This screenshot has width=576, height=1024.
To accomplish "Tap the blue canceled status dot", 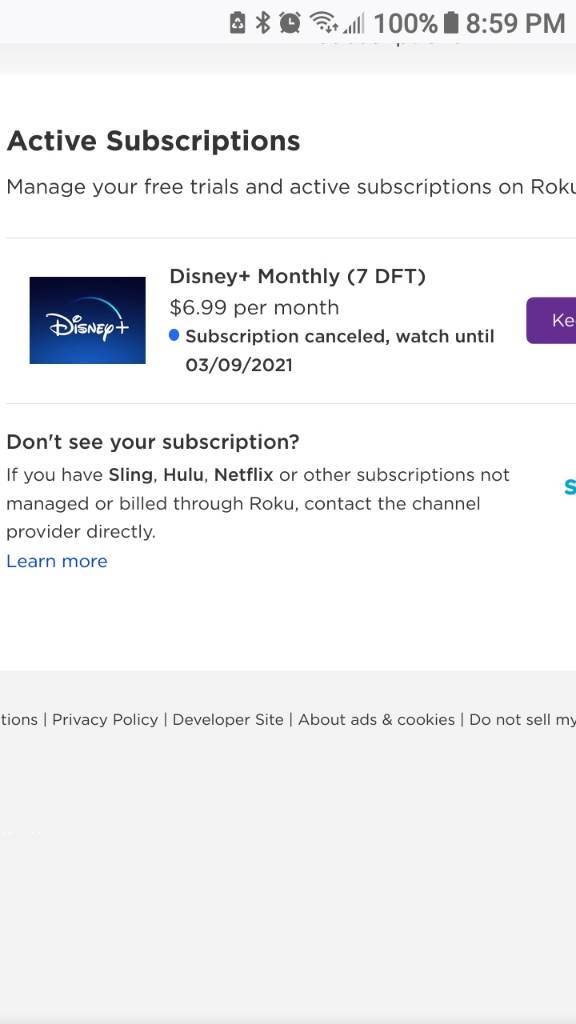I will (174, 336).
